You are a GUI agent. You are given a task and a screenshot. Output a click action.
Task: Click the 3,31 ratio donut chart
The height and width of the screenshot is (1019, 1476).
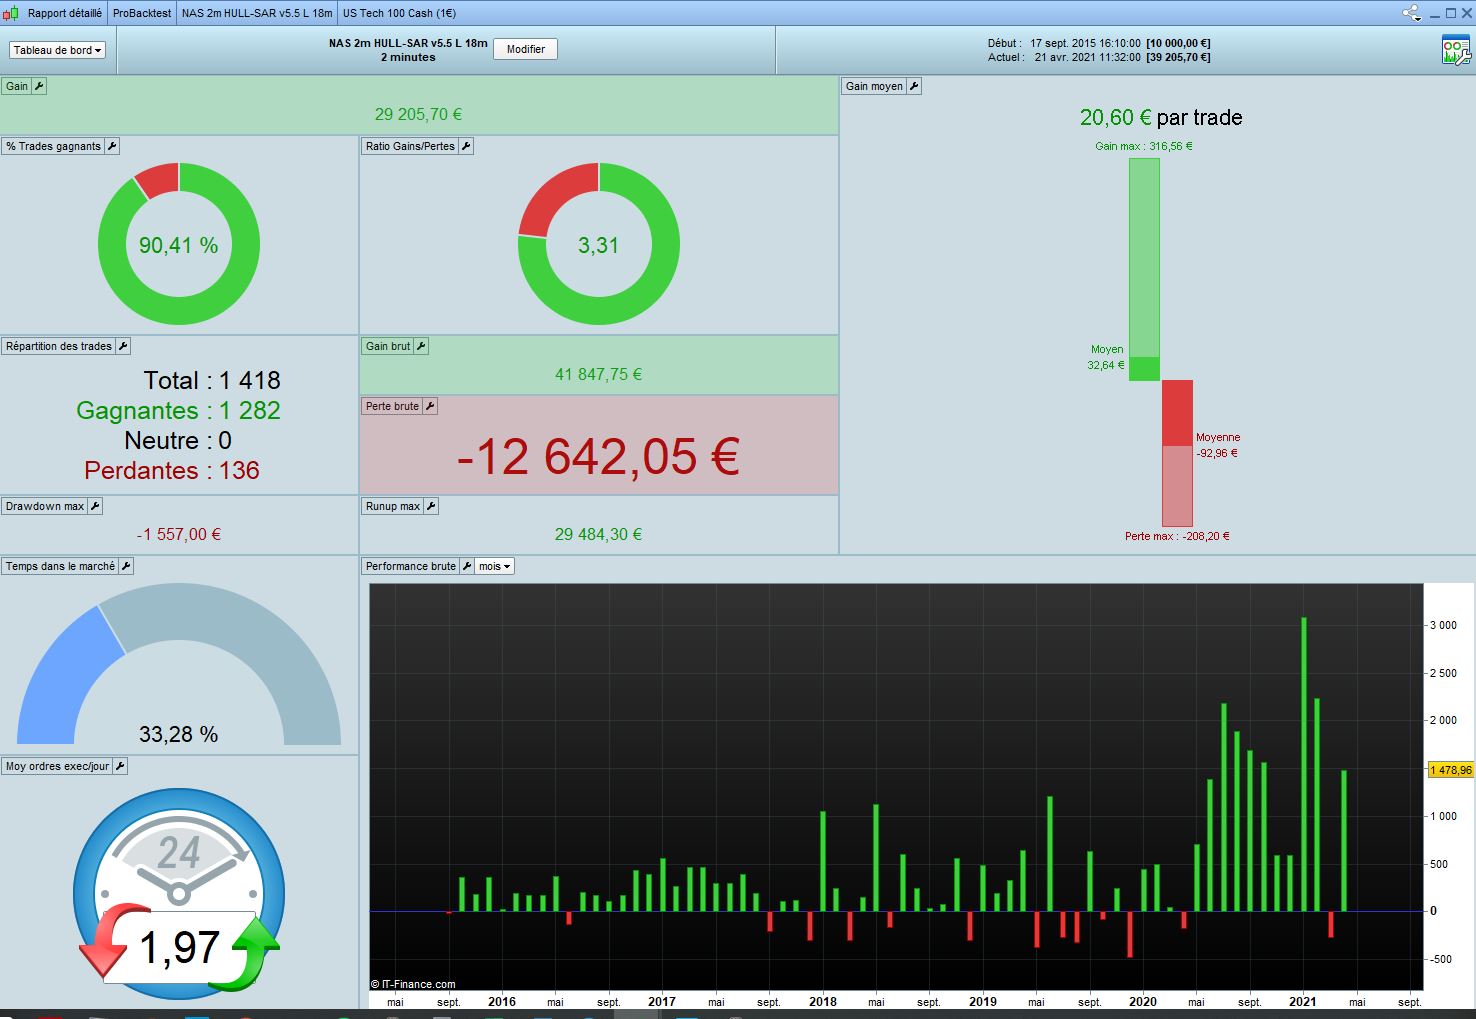click(599, 245)
